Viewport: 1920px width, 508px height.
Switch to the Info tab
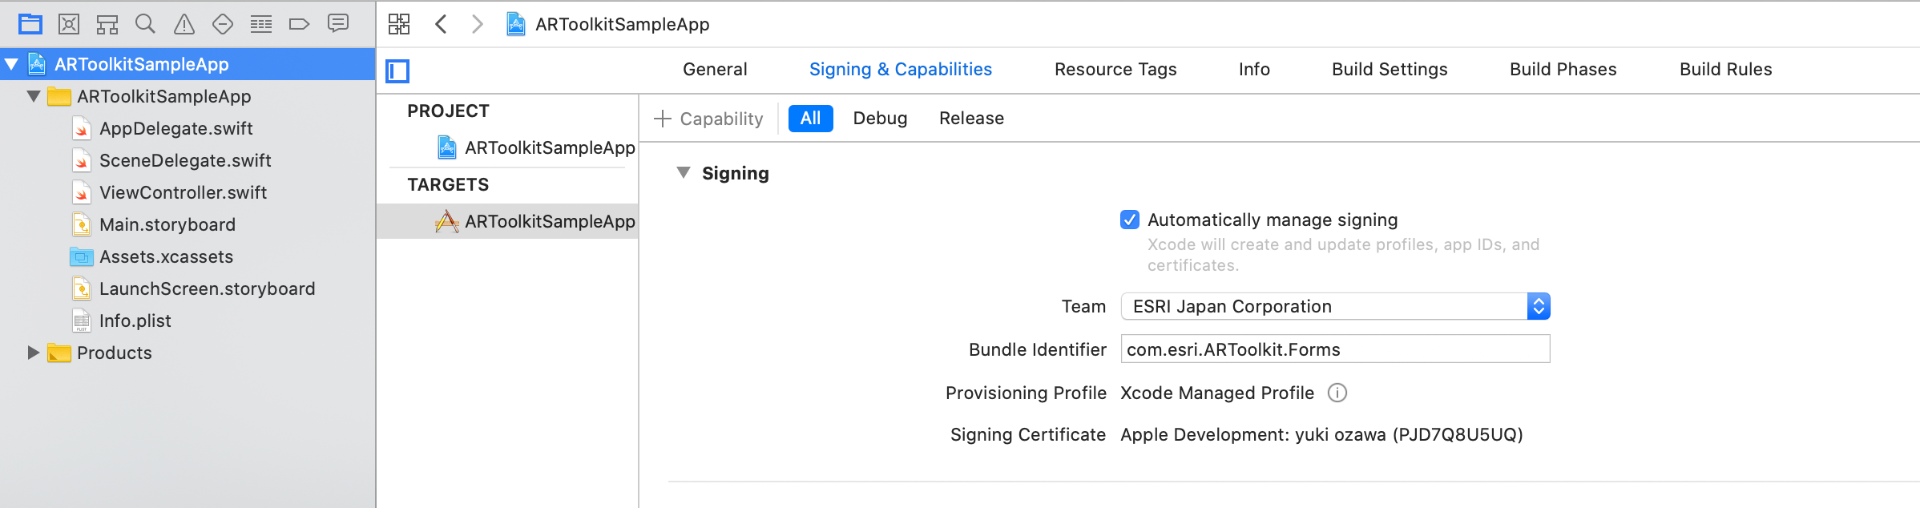(1254, 69)
